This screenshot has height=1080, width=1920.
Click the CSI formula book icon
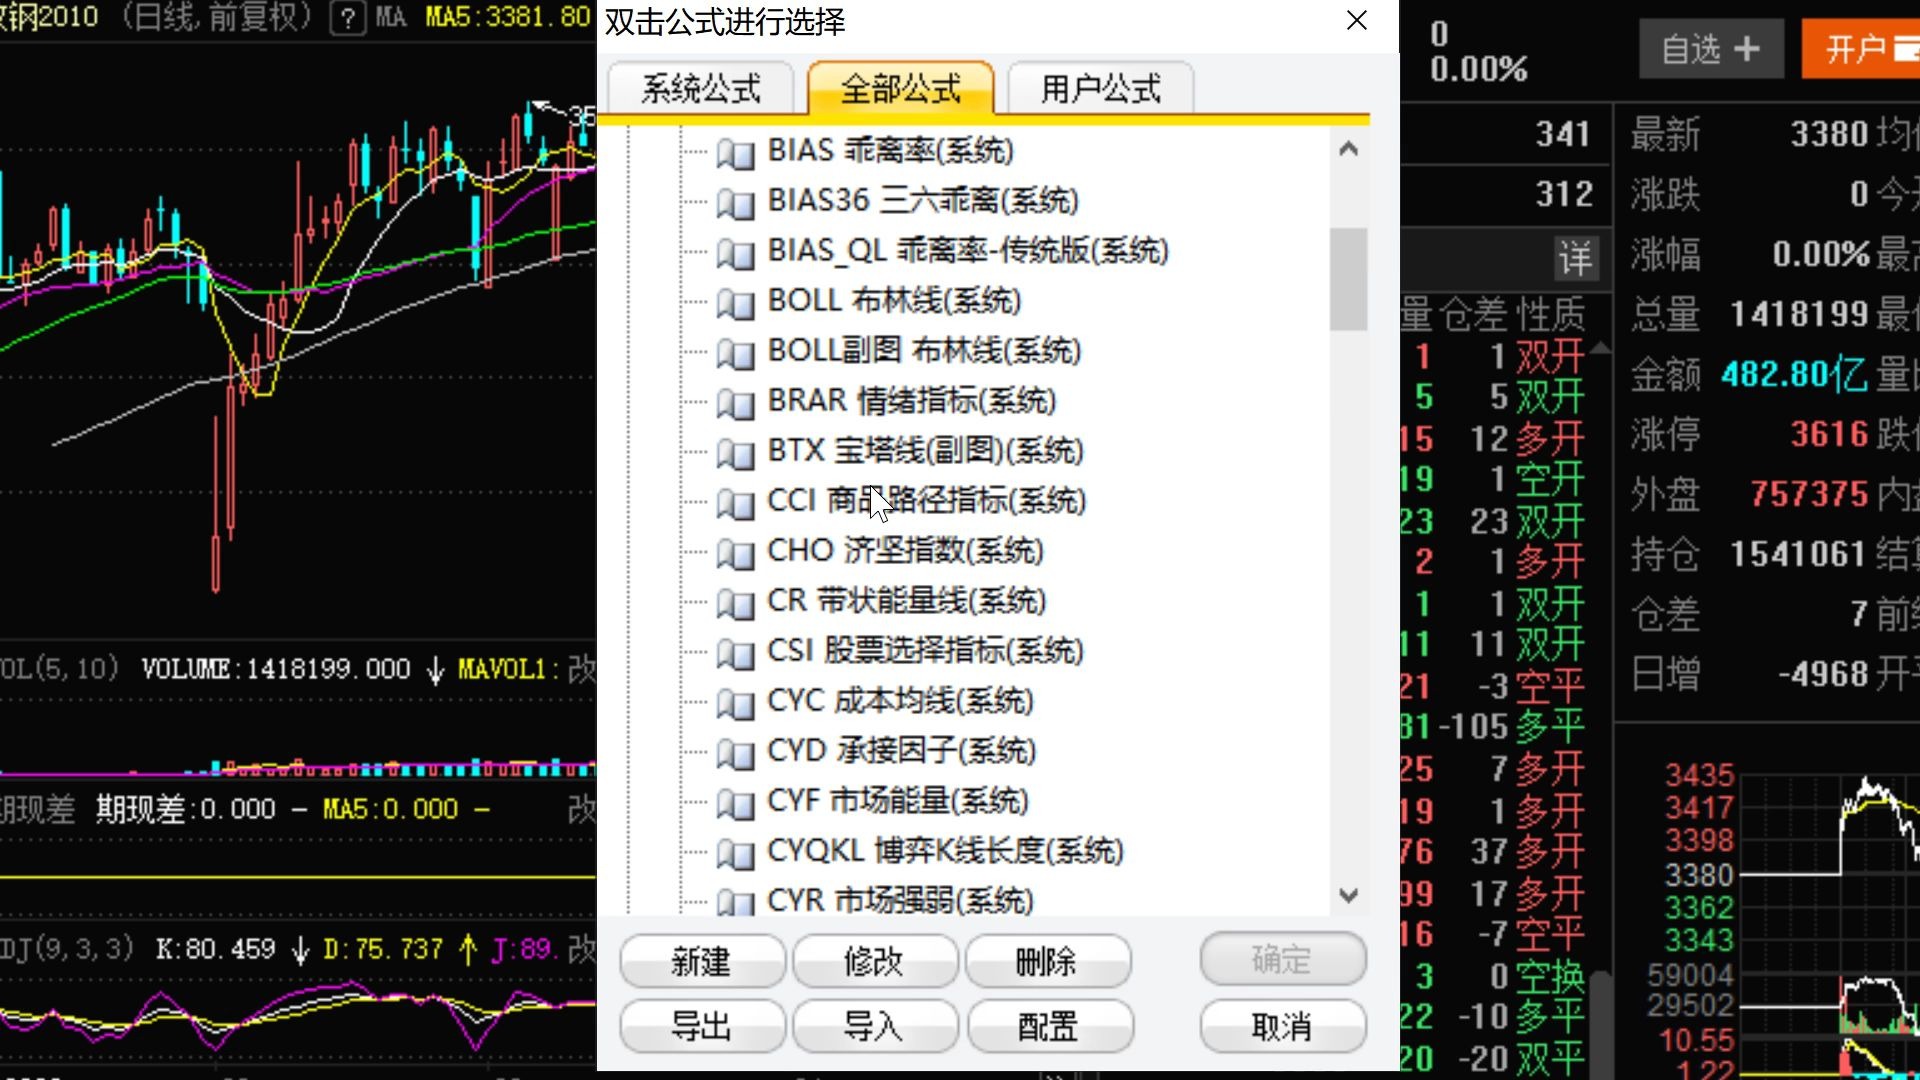point(736,653)
